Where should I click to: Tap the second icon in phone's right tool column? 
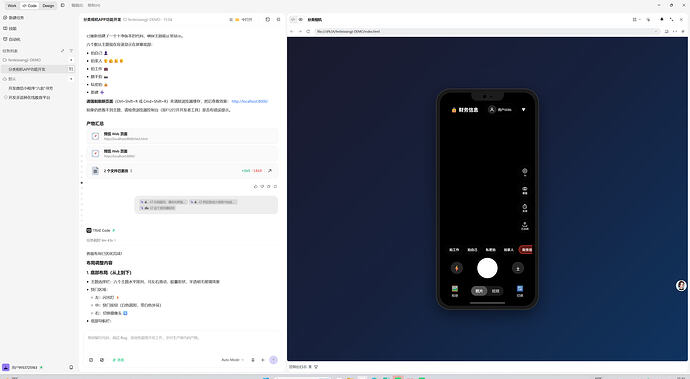[525, 190]
